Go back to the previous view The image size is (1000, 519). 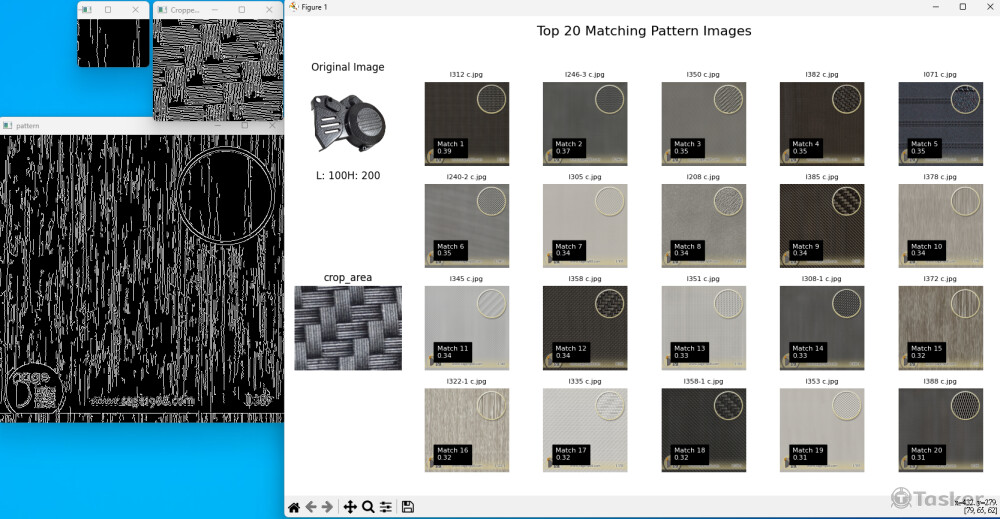(x=311, y=507)
